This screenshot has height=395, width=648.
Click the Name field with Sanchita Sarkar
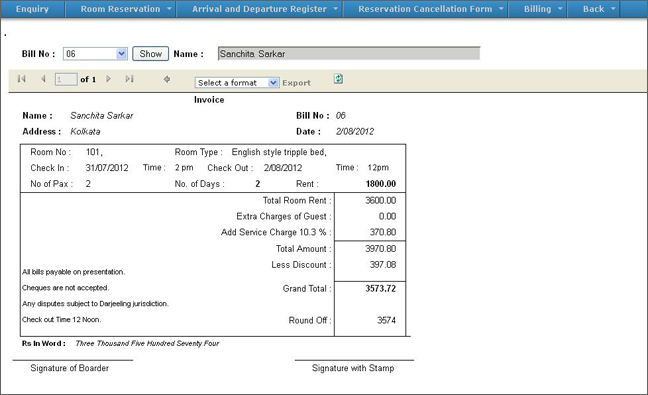pos(349,54)
